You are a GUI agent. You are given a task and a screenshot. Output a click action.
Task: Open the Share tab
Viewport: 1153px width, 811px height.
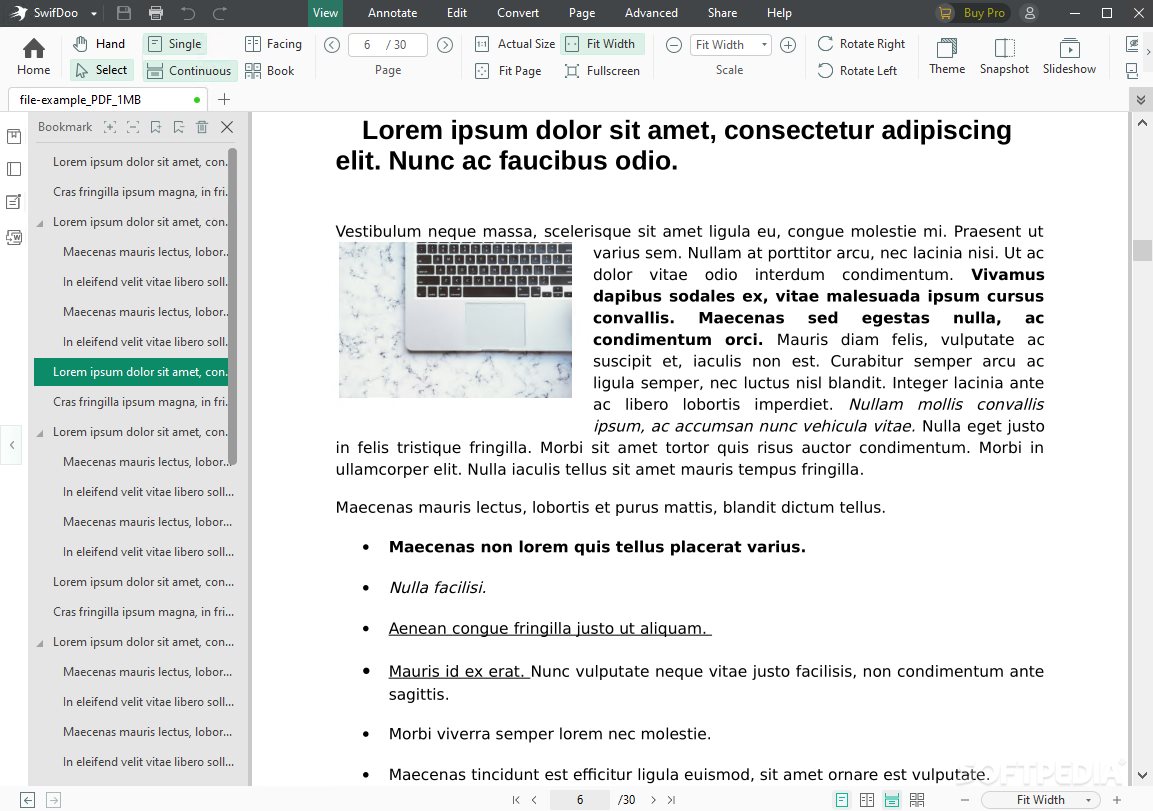[x=722, y=12]
